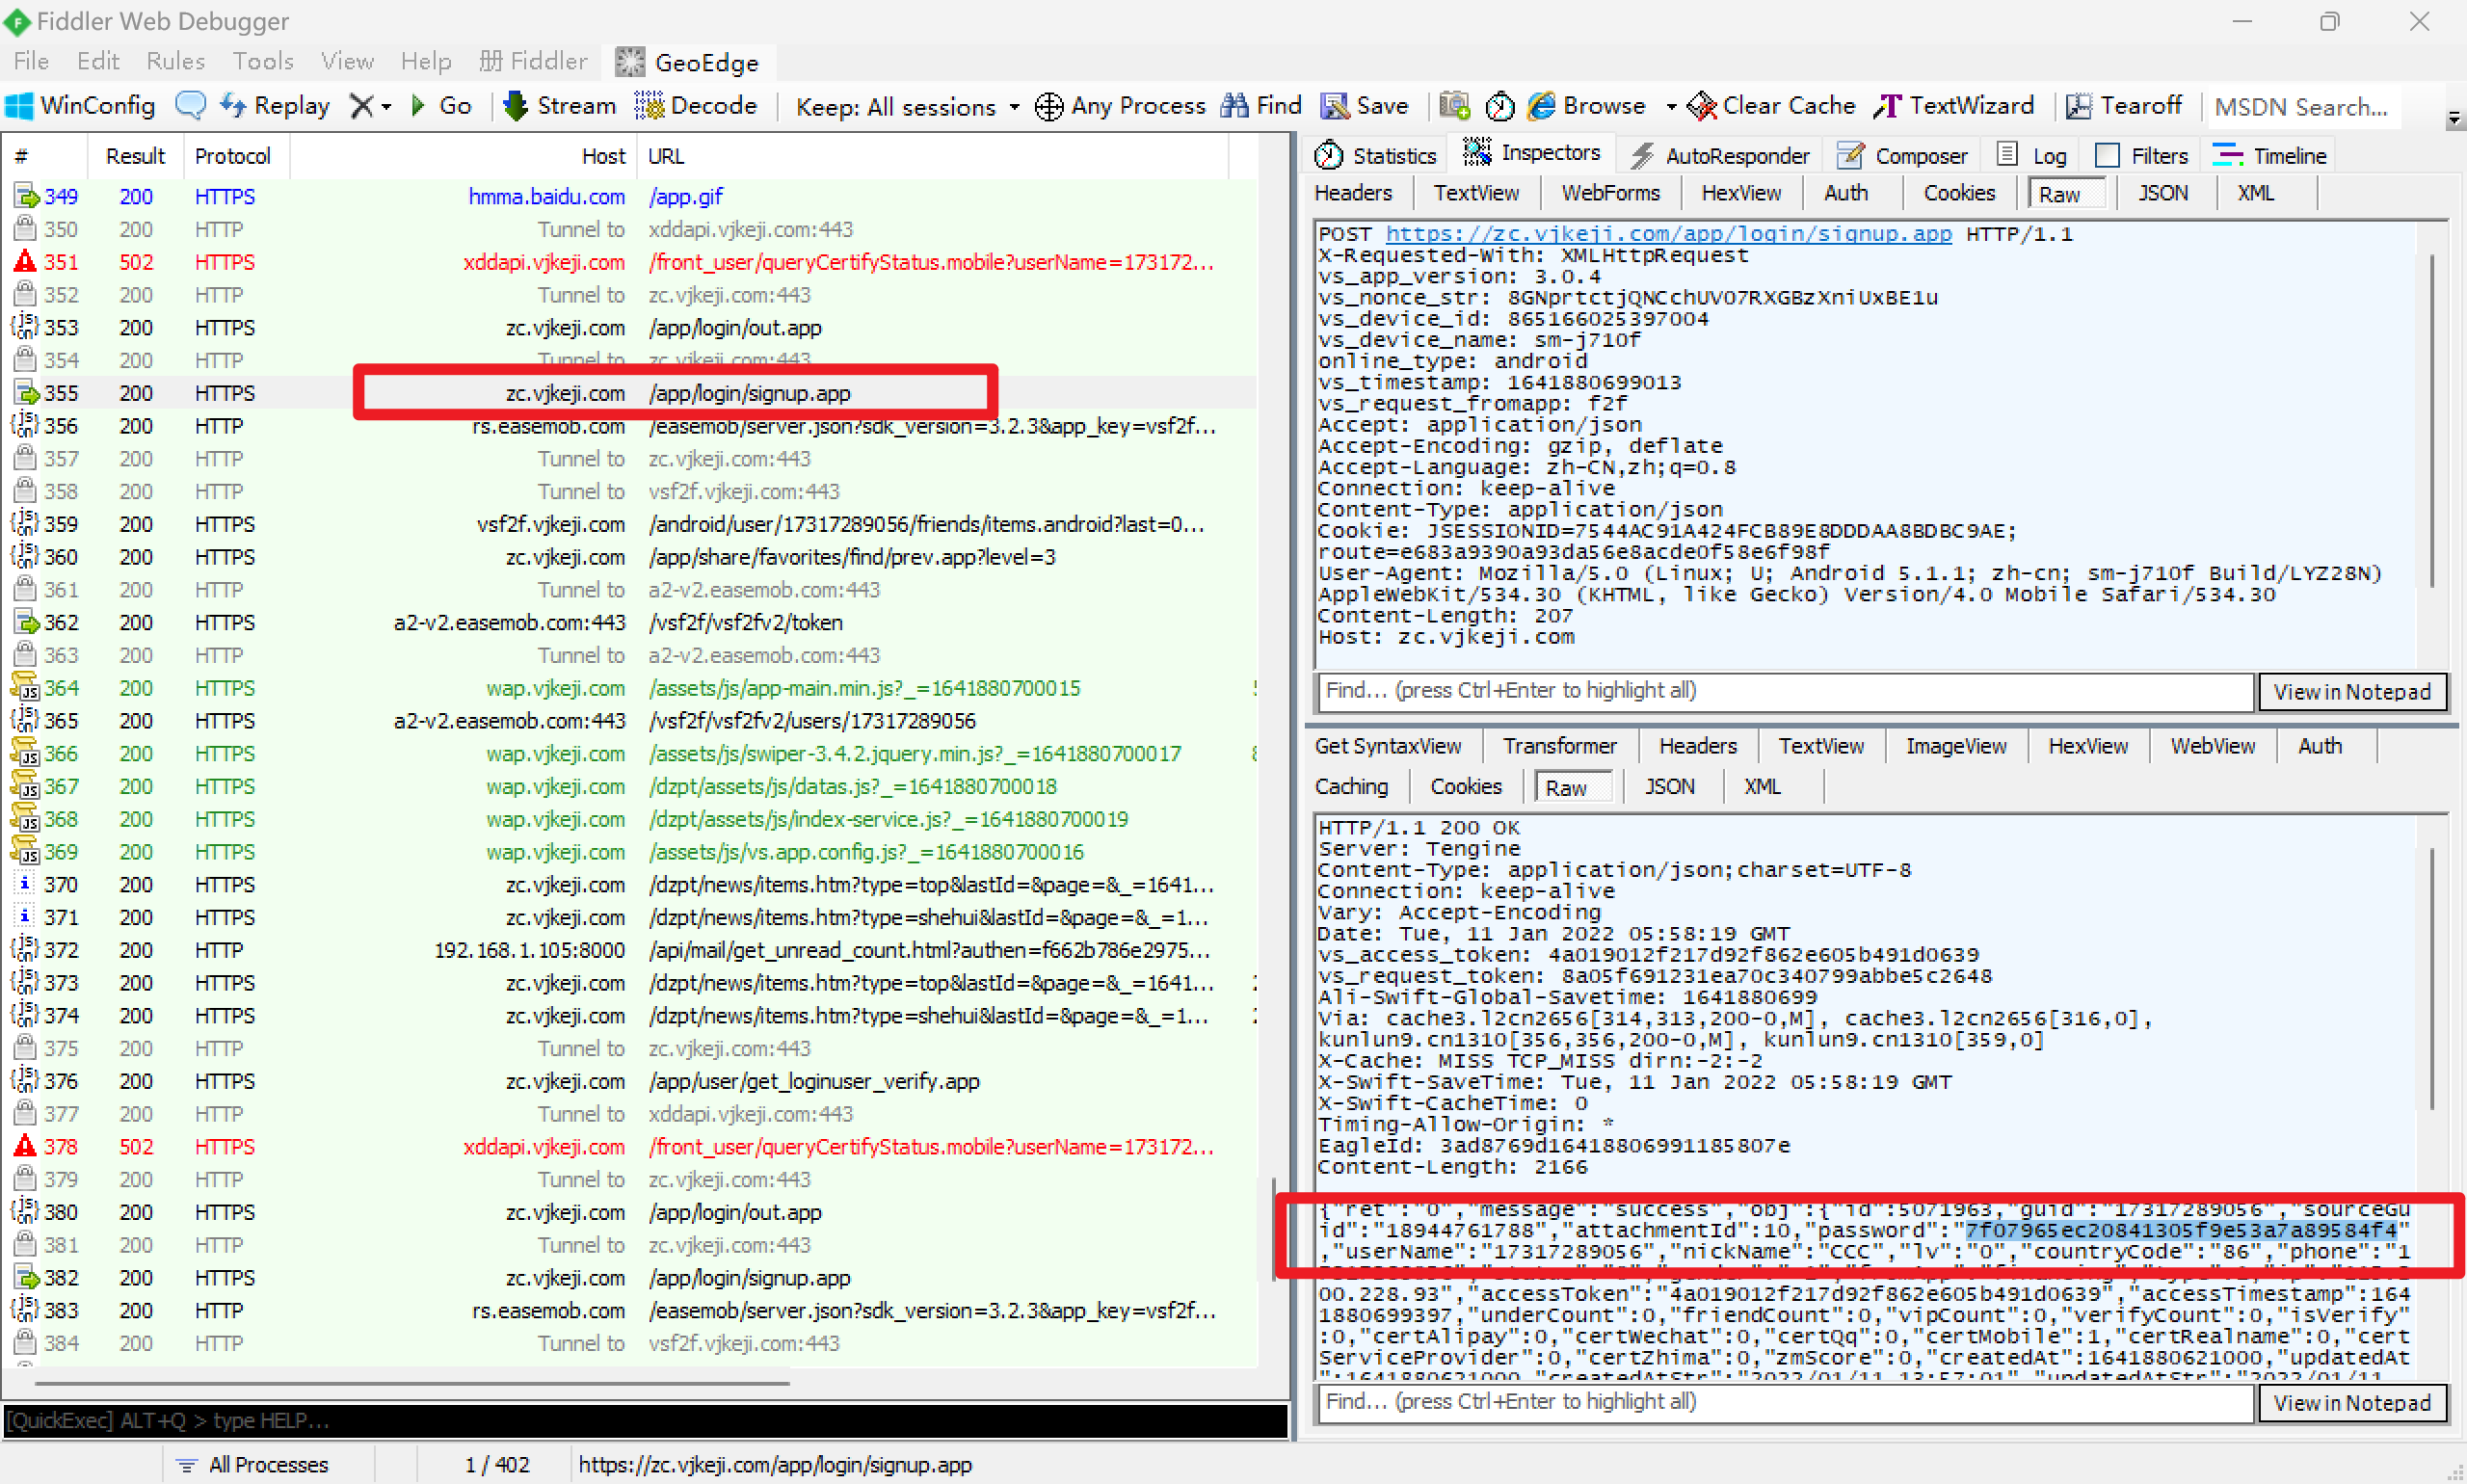
Task: Open the response ImageView tab
Action: point(1955,746)
